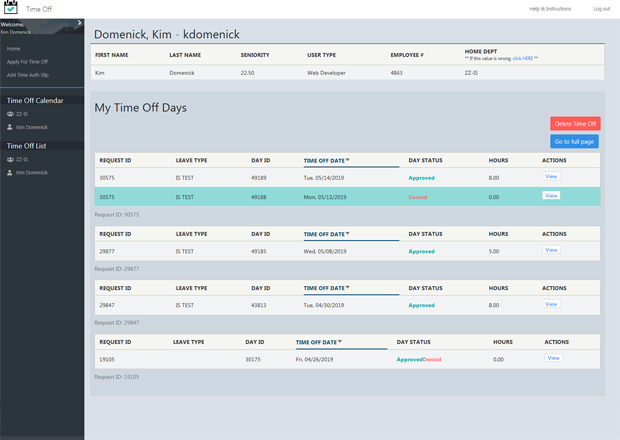
Task: Collapse the sidebar with the chevron arrow
Action: 79,23
